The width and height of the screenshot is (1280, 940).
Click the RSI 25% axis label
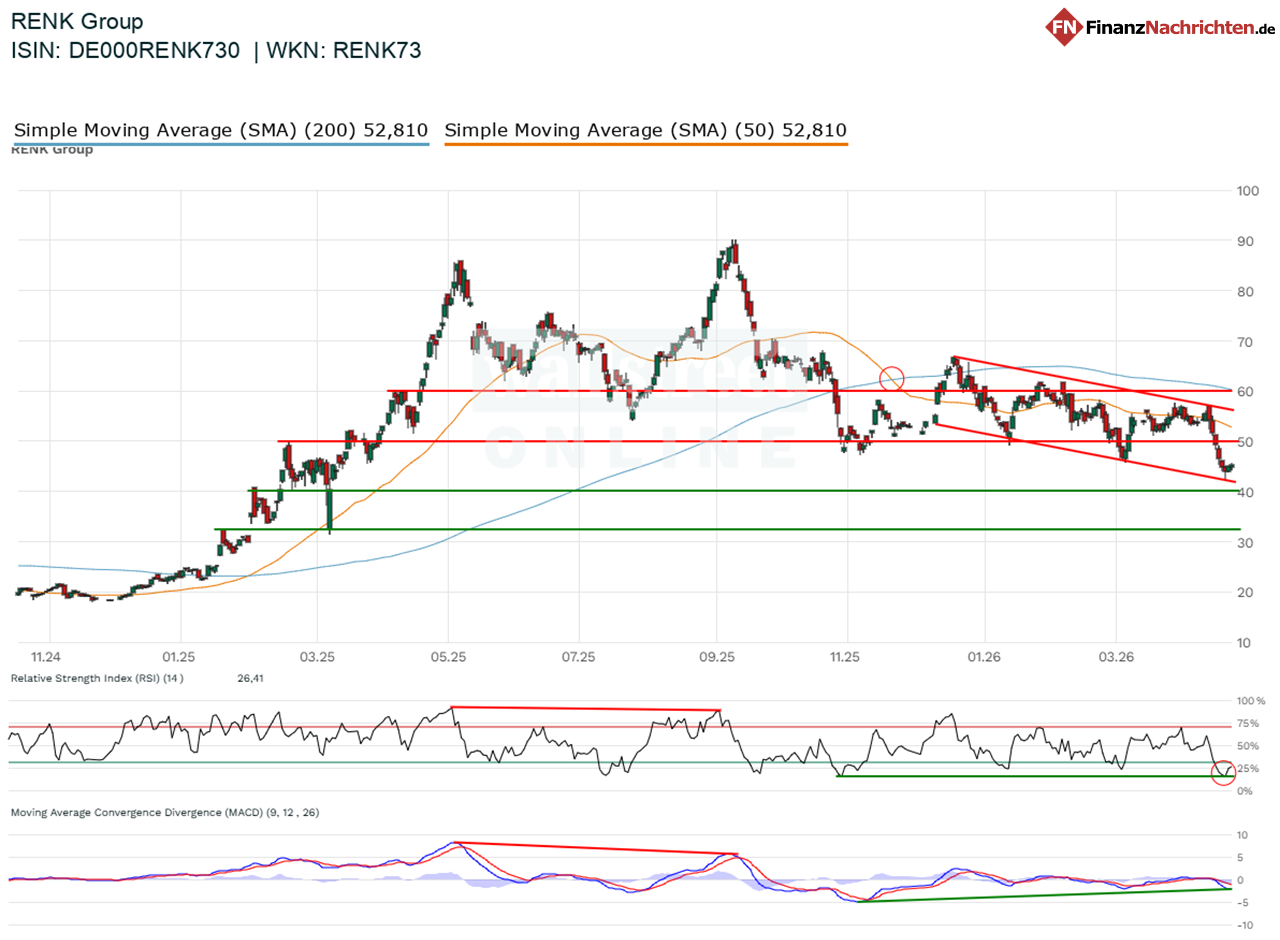pos(1249,768)
